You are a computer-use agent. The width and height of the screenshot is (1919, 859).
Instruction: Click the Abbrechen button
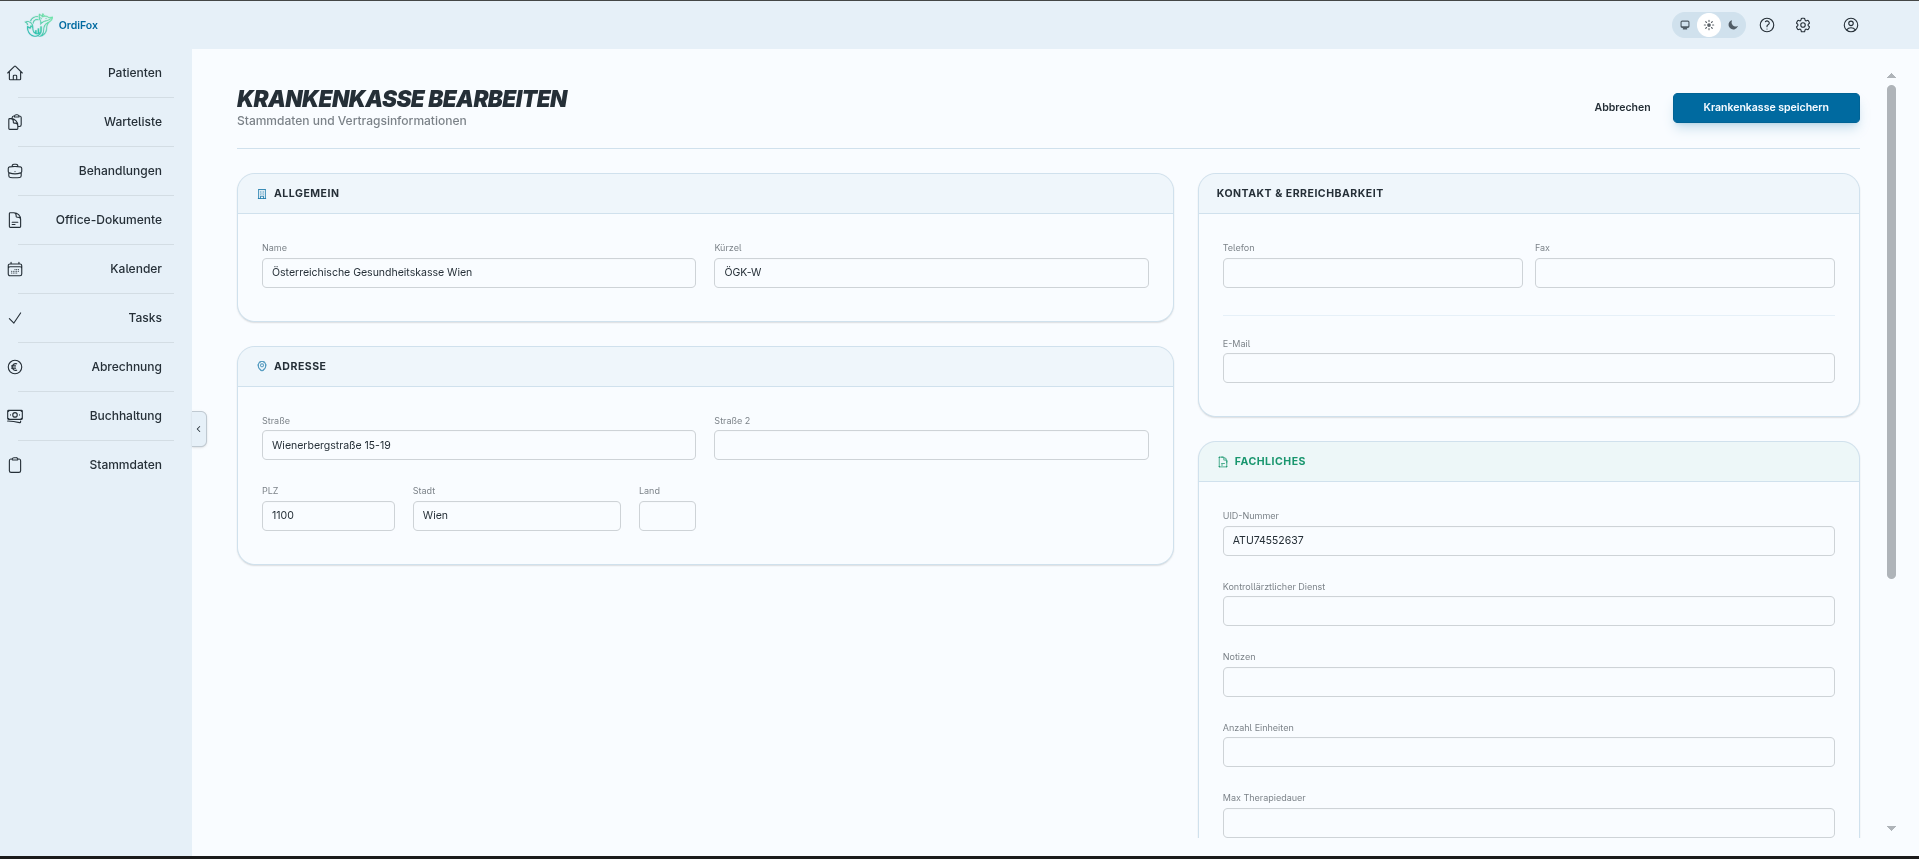click(1622, 107)
